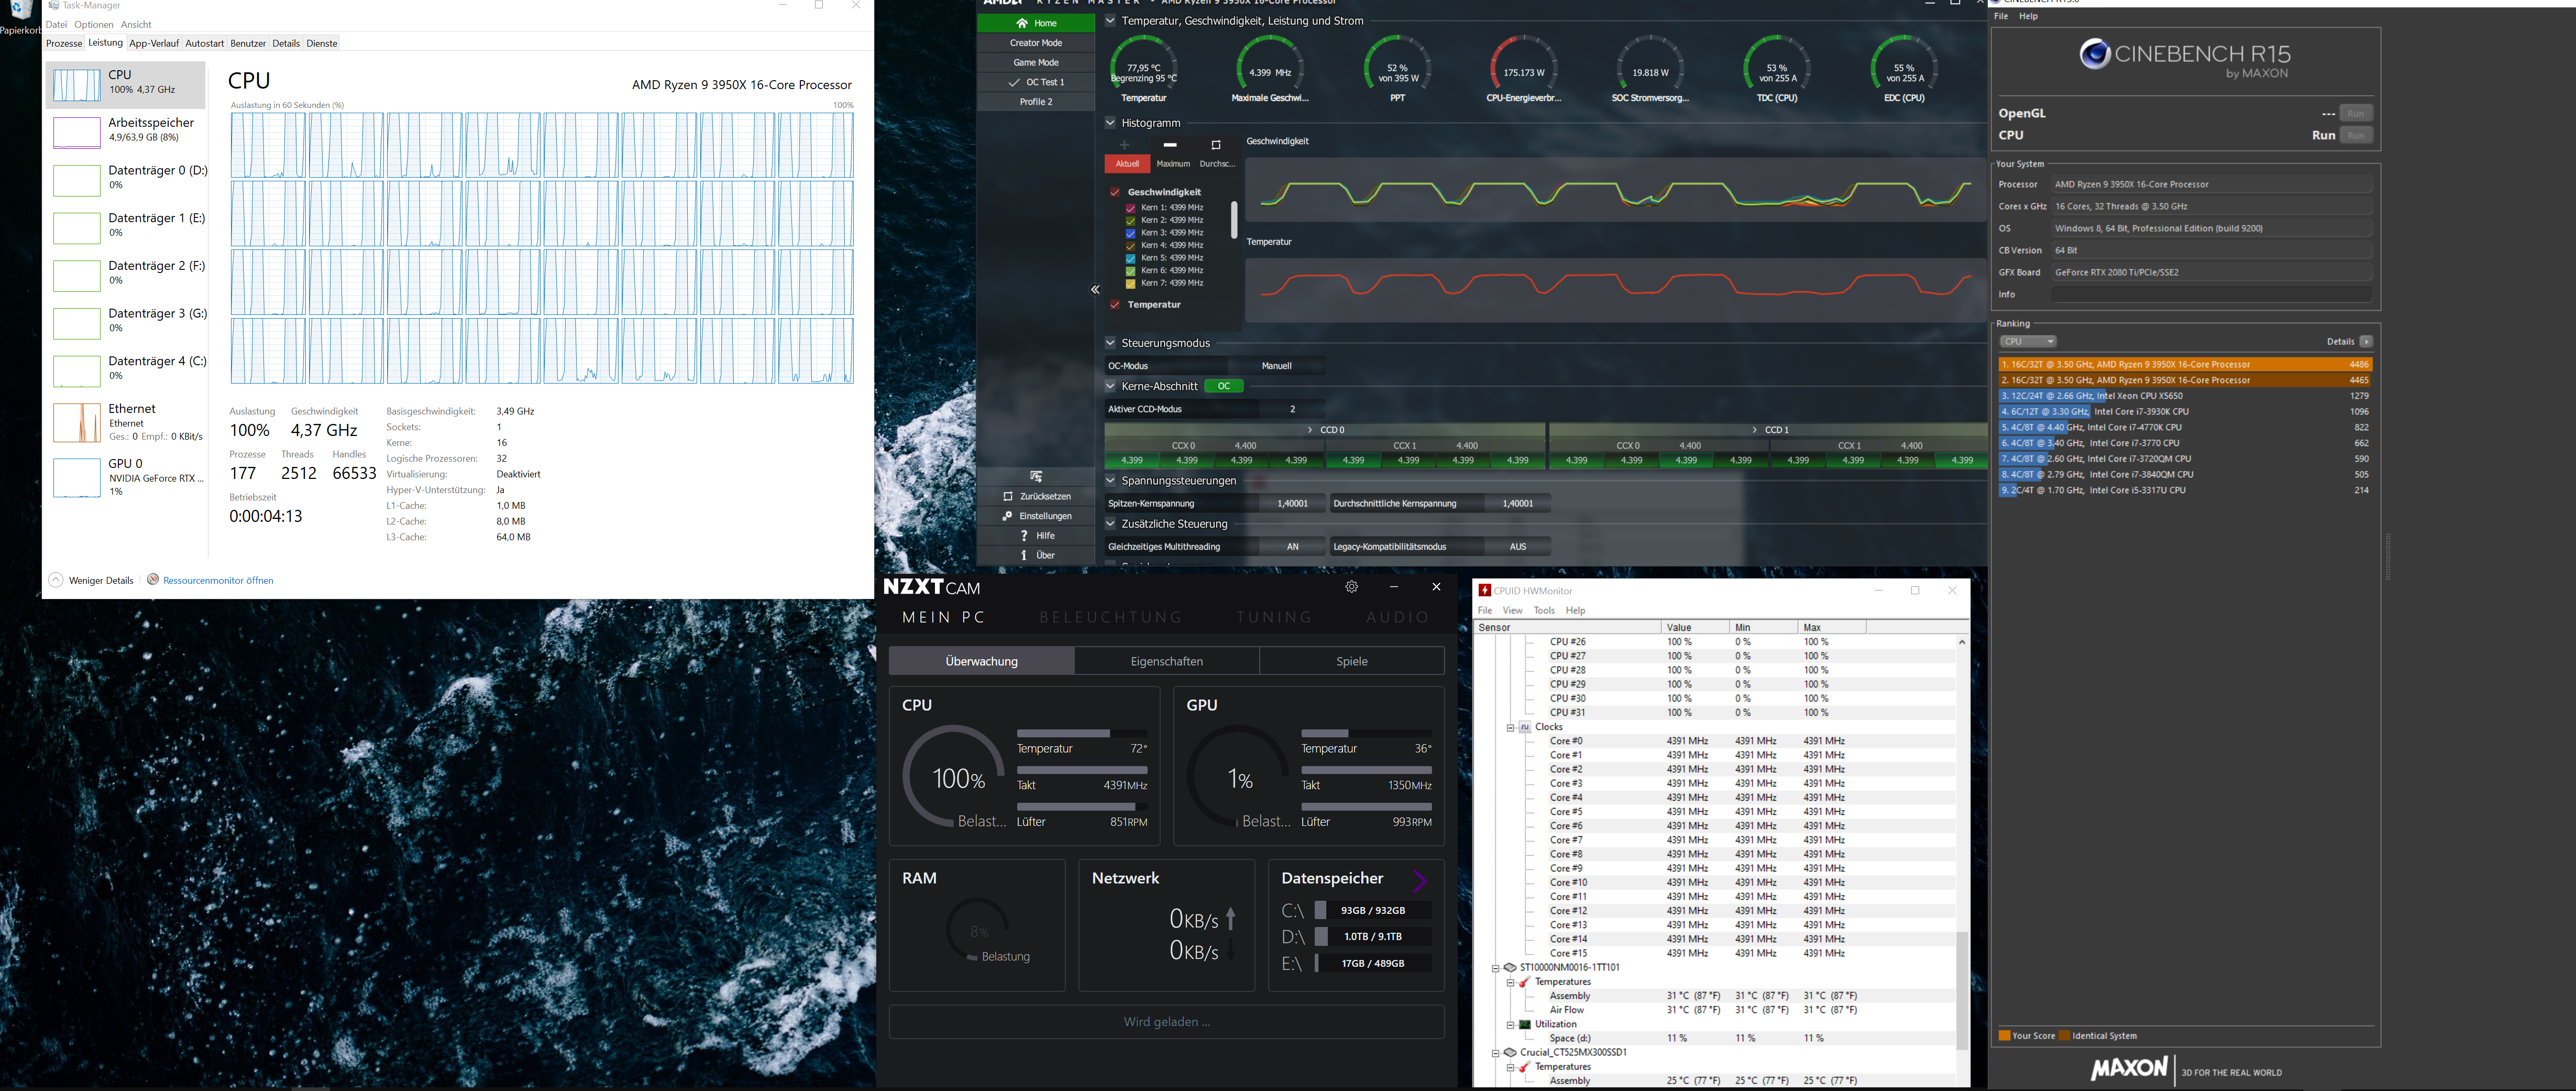2576x1091 pixels.
Task: Collapse the Zusätzliche Steuerung section
Action: tap(1110, 524)
